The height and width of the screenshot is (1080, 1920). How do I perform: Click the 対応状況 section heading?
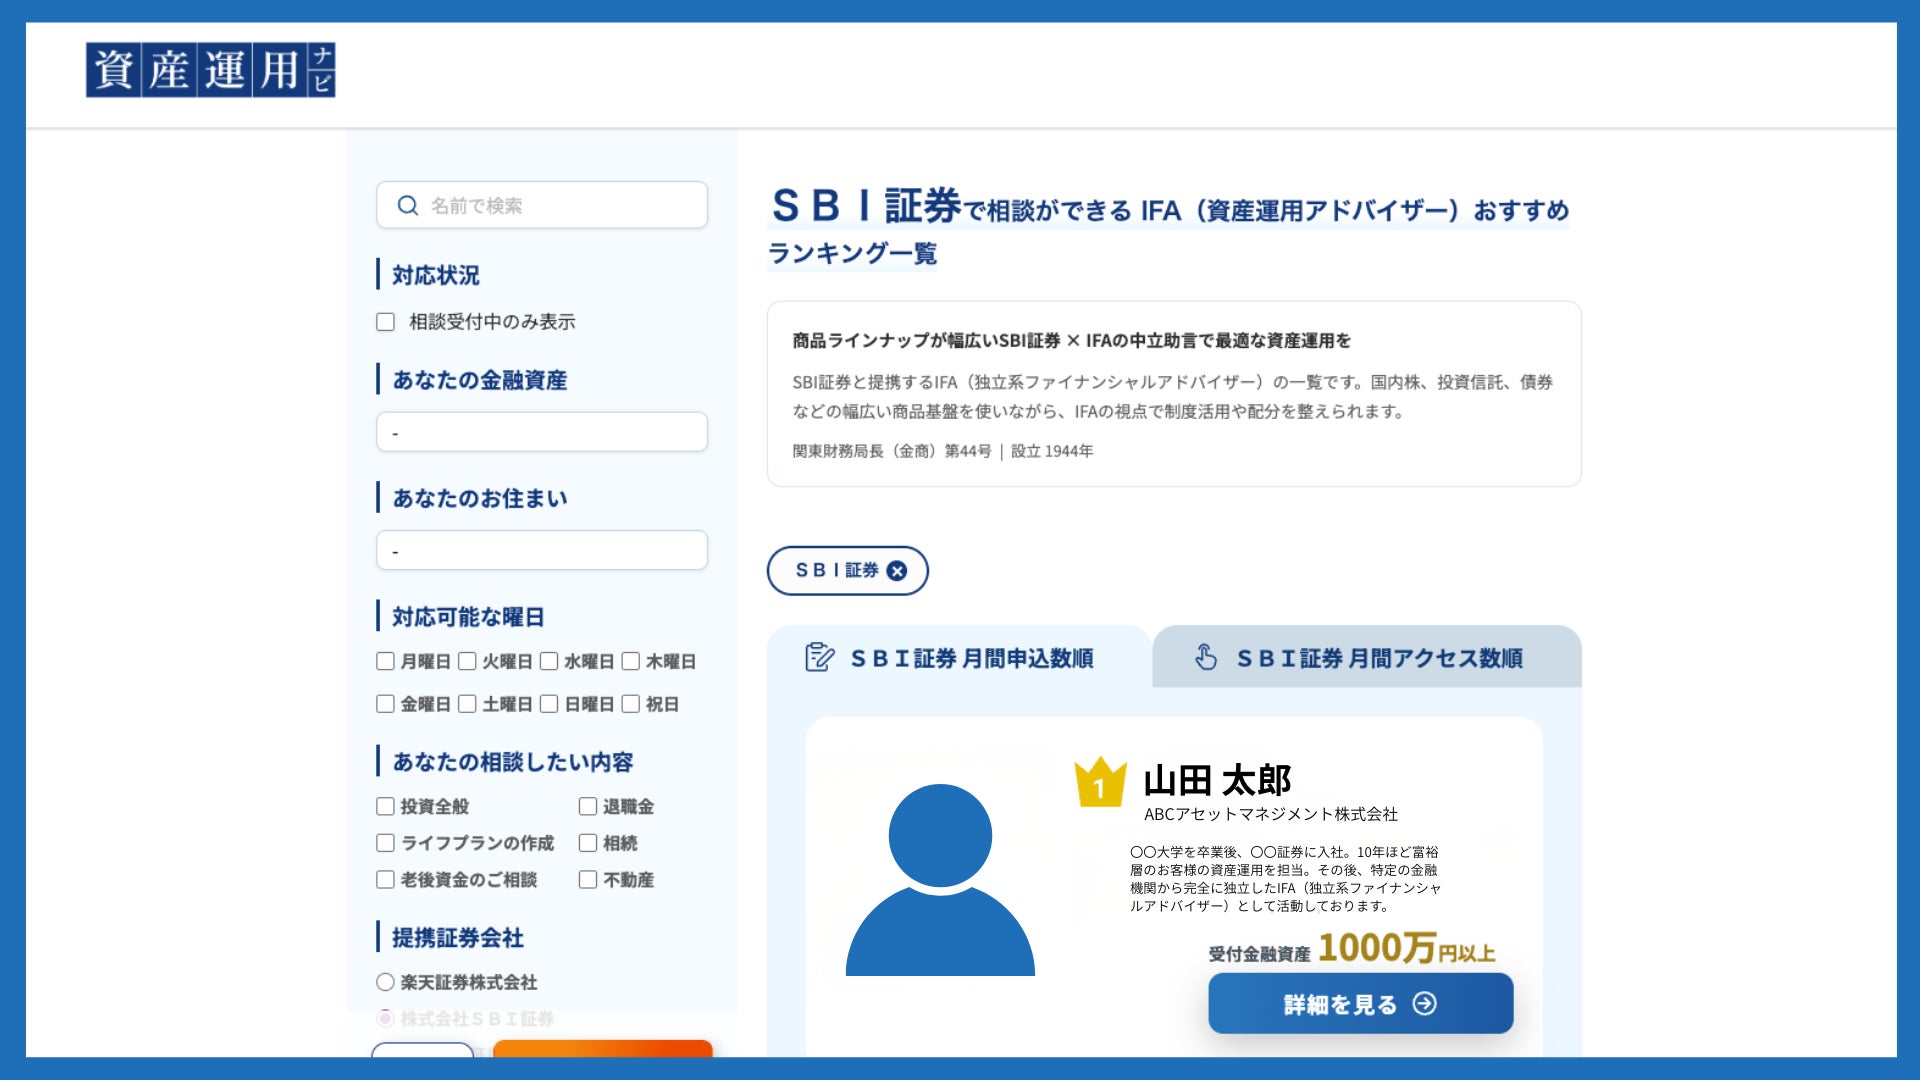(x=435, y=275)
